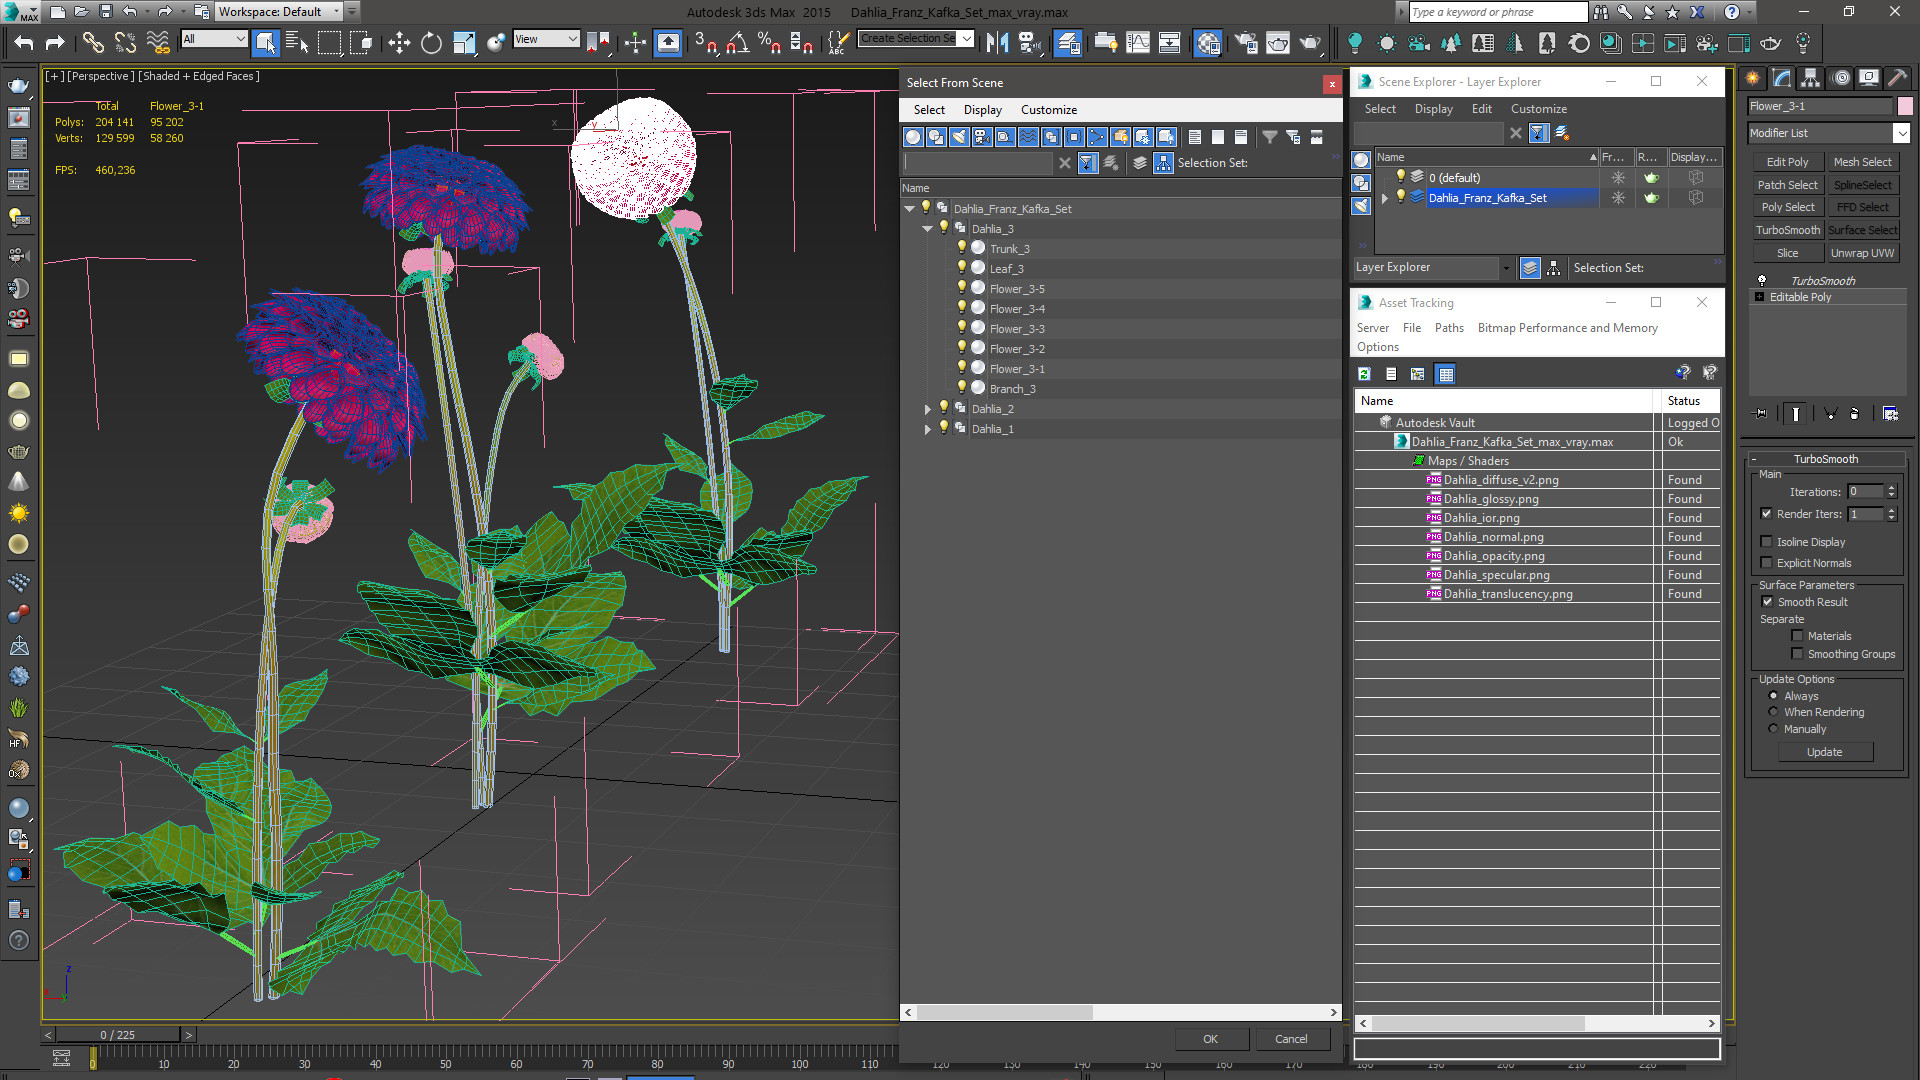1920x1080 pixels.
Task: Open Render Setup teapot icon
Action: (1246, 42)
